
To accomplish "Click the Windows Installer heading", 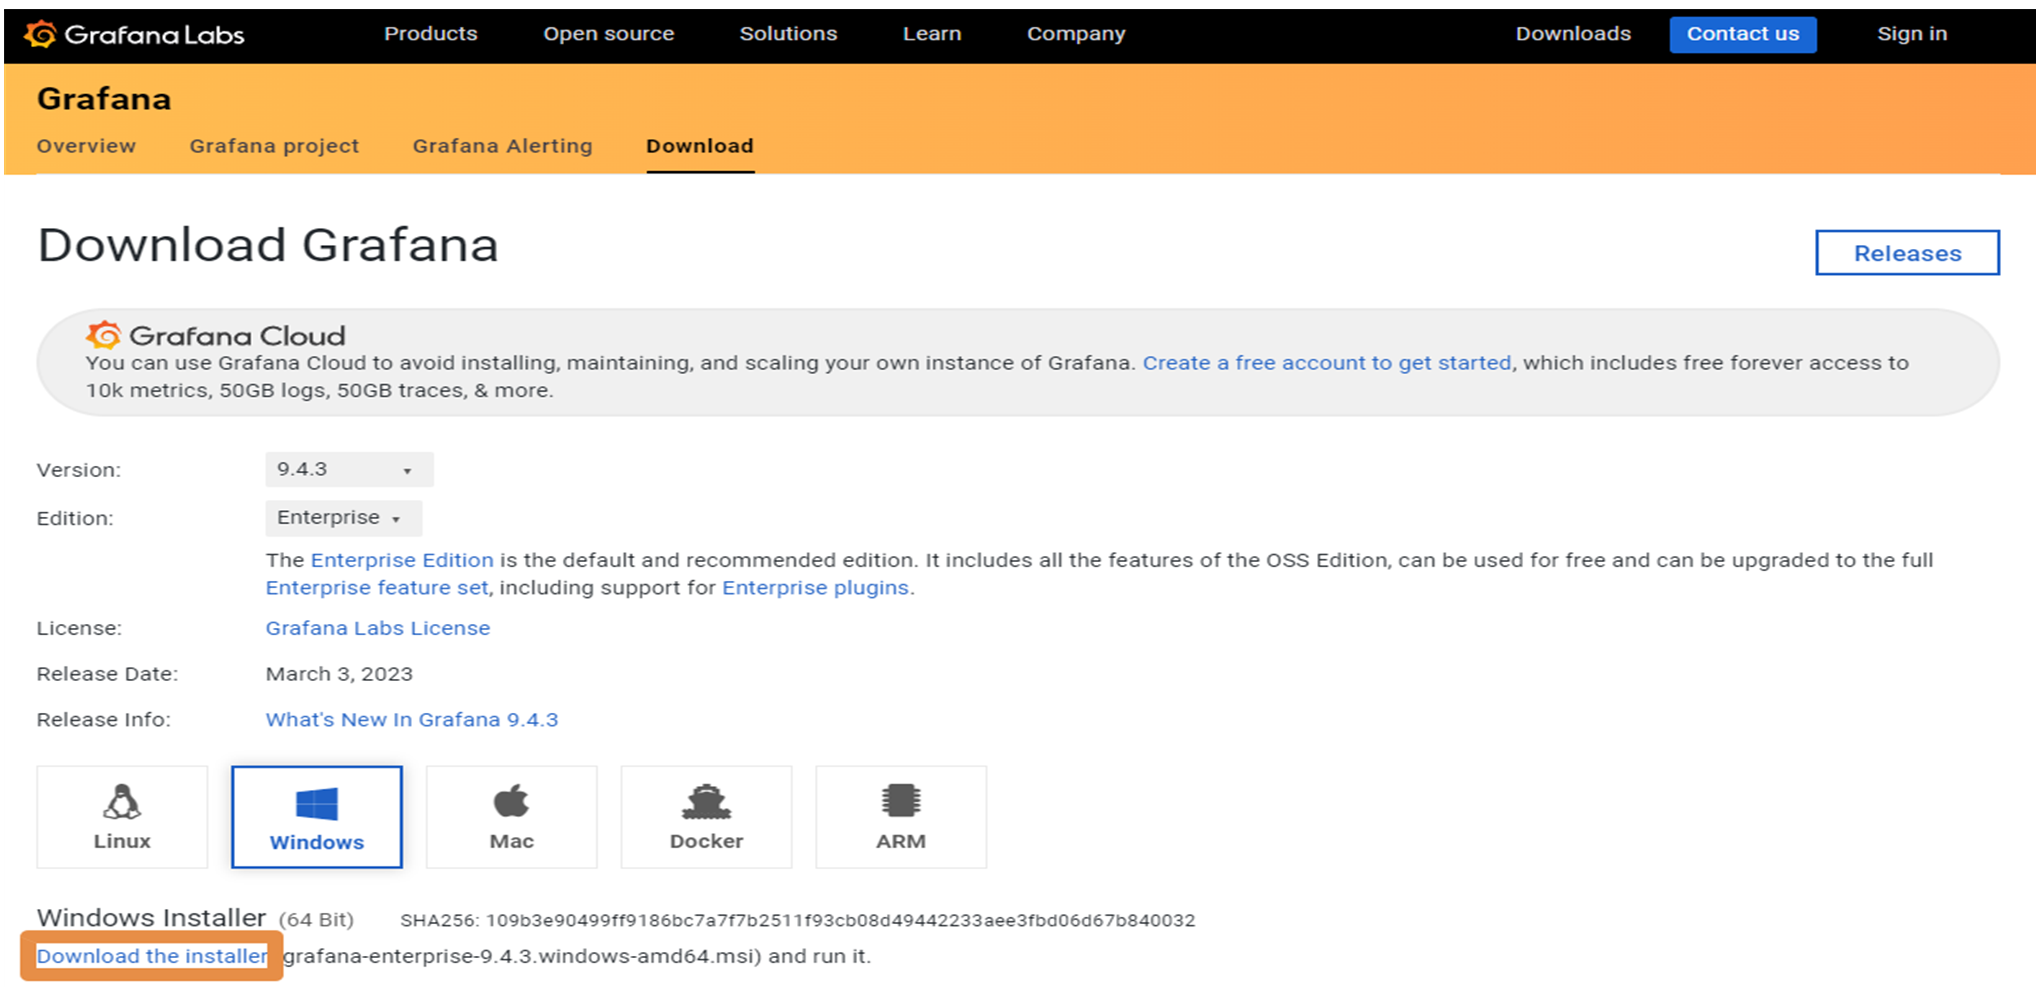I will tap(151, 918).
